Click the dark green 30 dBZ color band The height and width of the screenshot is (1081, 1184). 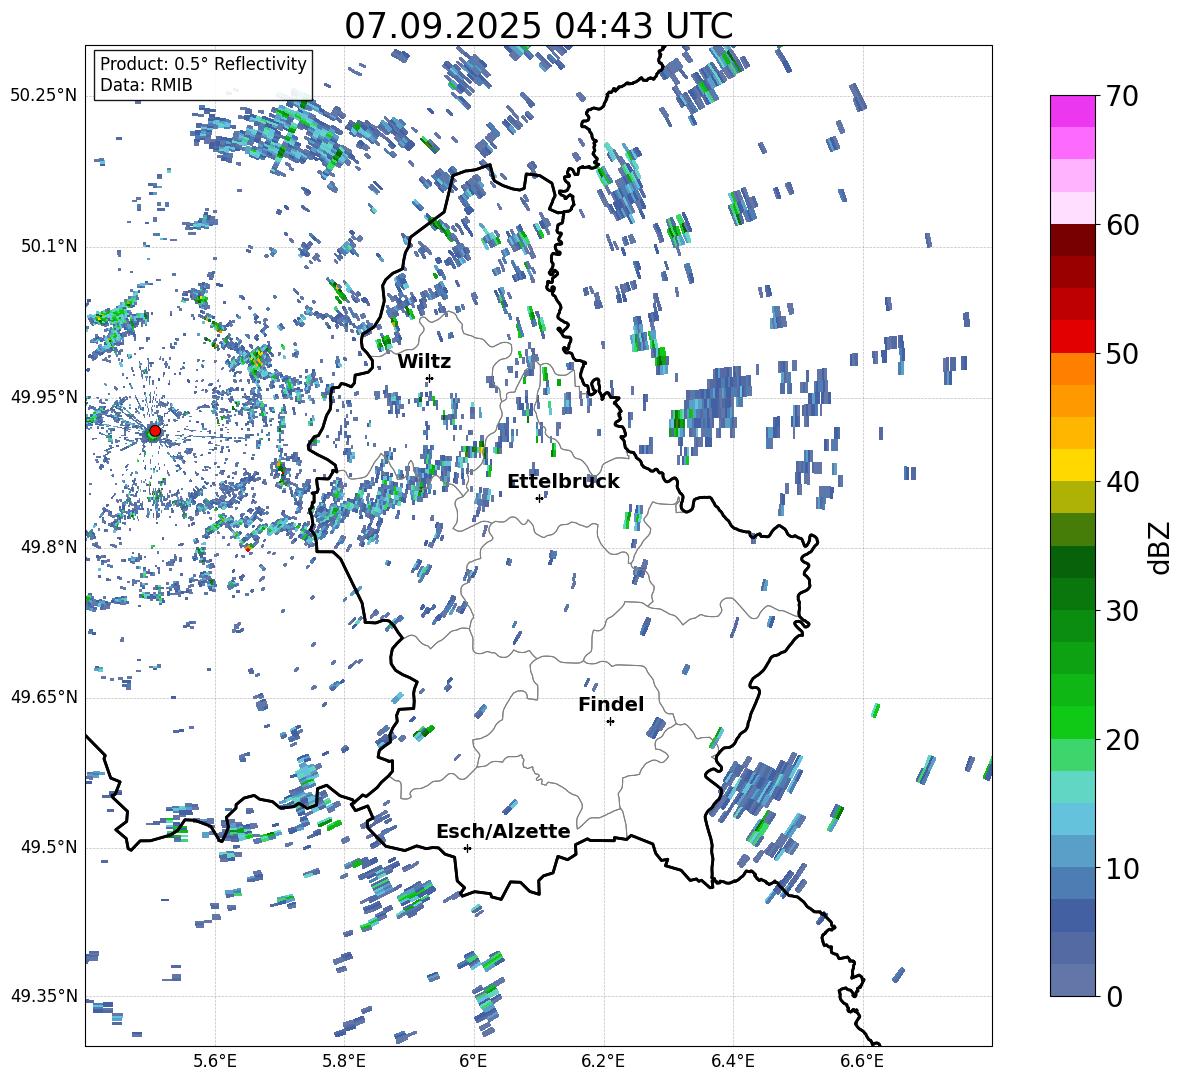pos(1072,594)
